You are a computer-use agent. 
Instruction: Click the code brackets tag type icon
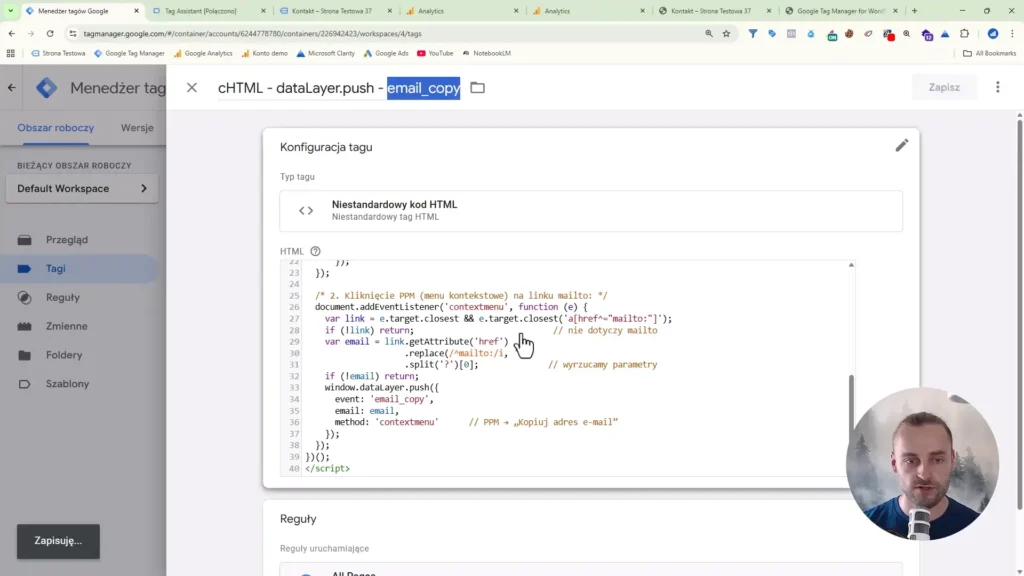[306, 210]
